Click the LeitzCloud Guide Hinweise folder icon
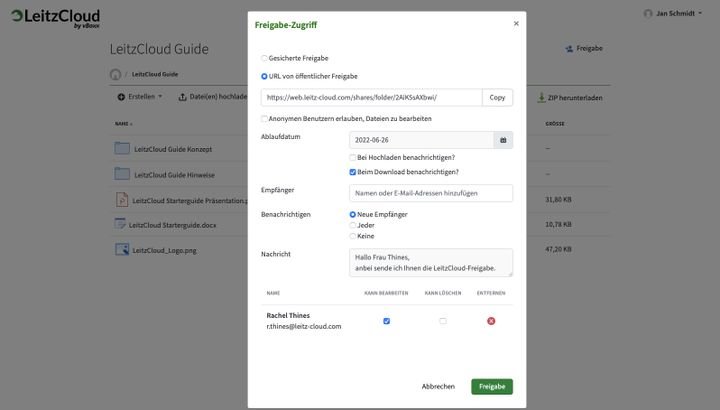The height and width of the screenshot is (410, 720). coord(122,174)
